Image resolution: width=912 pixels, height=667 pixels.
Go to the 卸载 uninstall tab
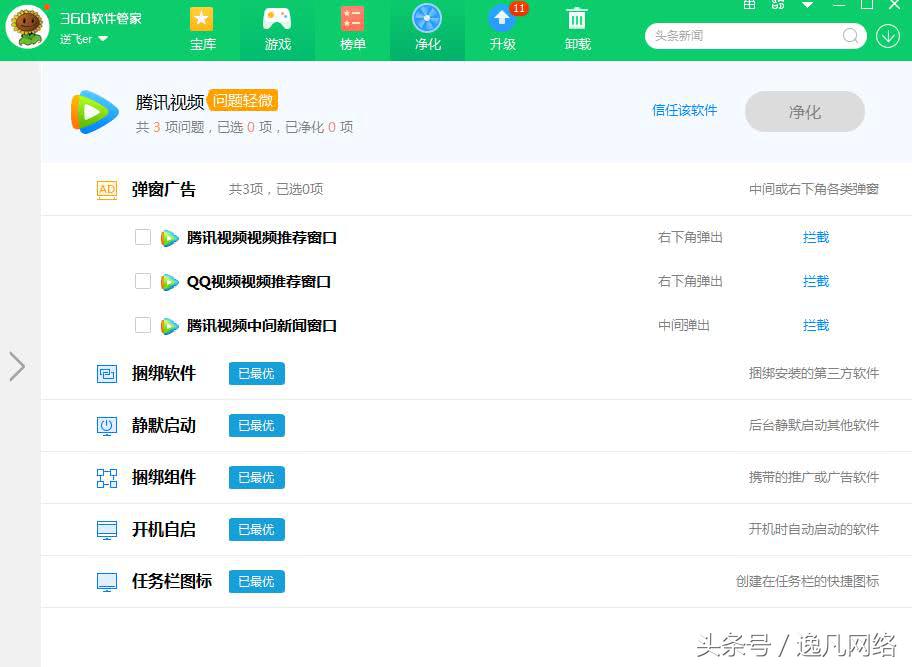578,30
